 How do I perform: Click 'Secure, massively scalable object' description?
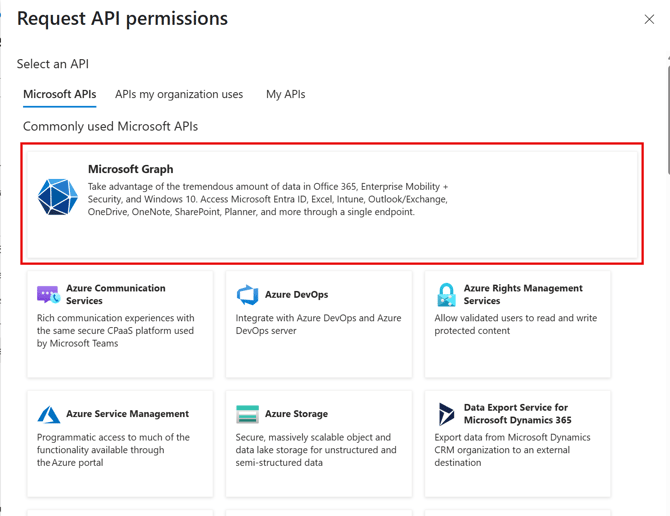click(316, 450)
